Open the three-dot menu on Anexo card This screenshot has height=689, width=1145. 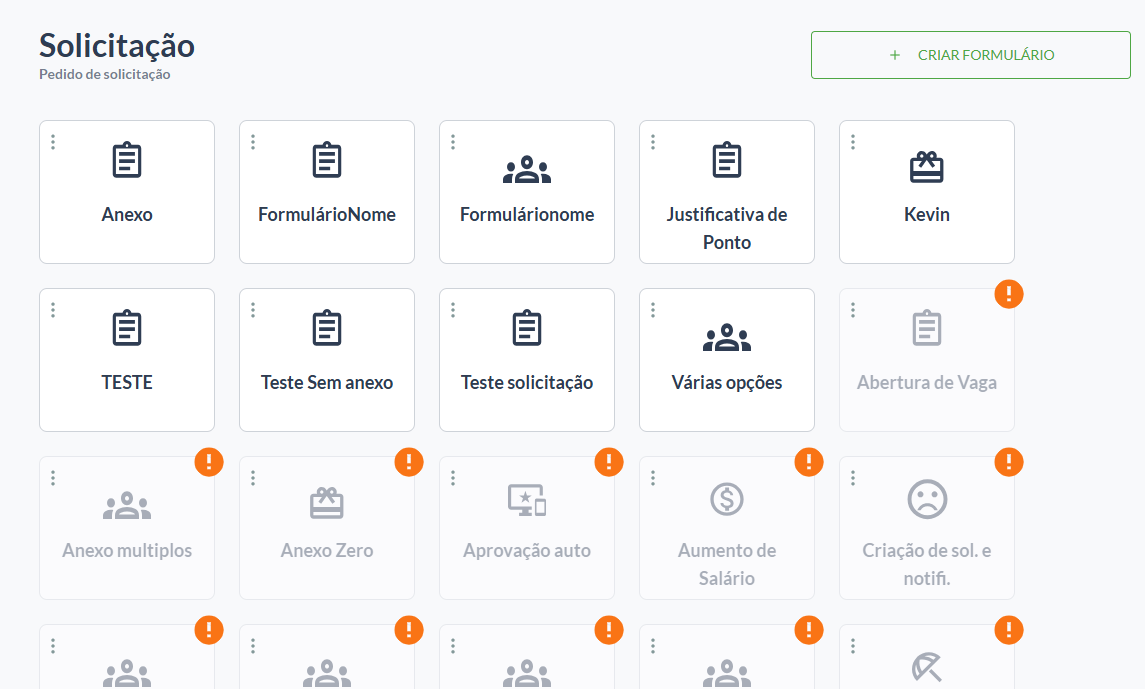(53, 142)
